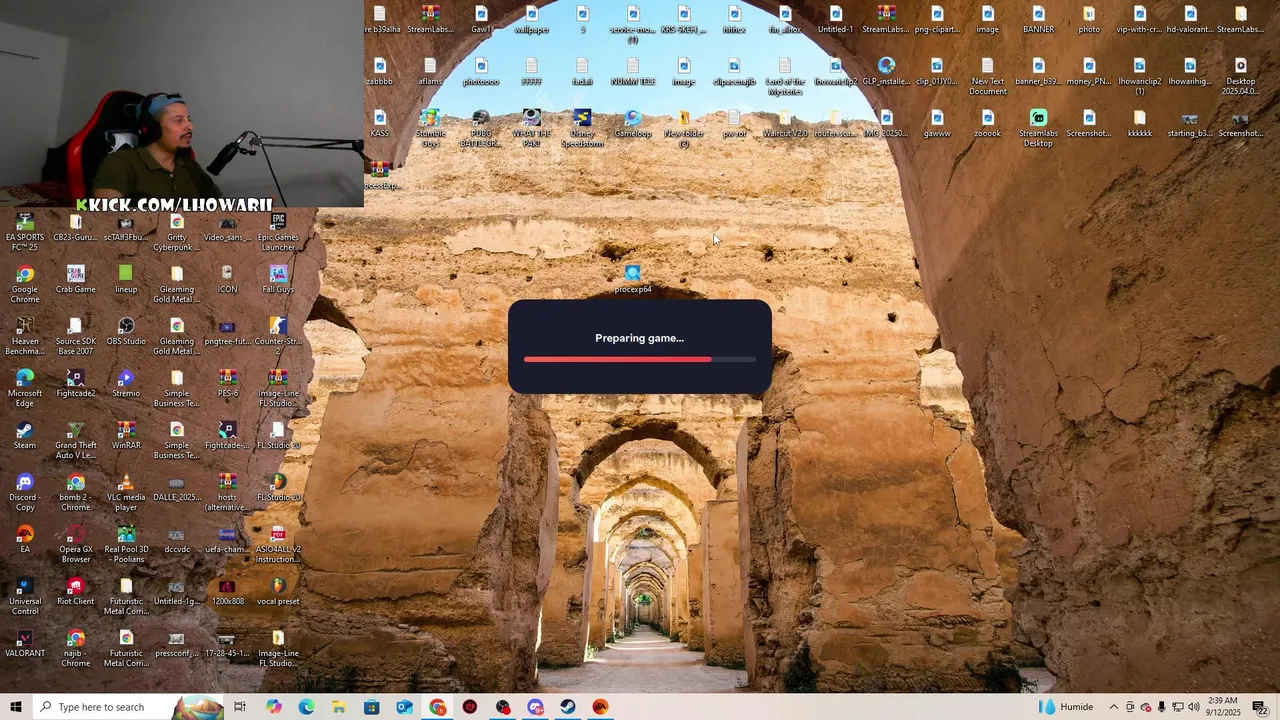Open the Streamlabs Desktop shortcut
The width and height of the screenshot is (1280, 720).
point(1038,128)
